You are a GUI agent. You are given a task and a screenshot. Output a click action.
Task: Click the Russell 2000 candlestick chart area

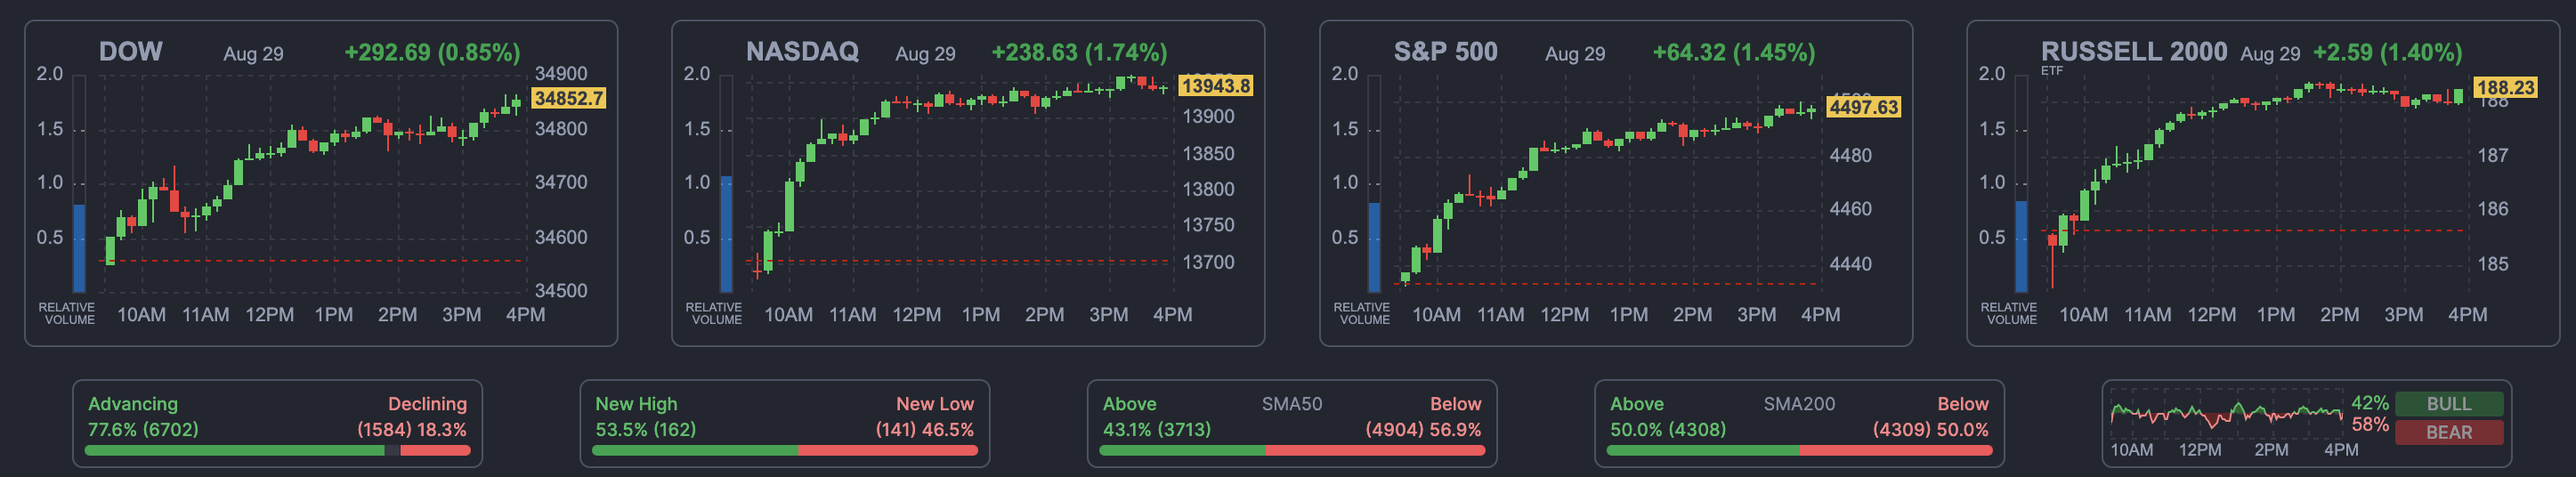tap(2255, 183)
